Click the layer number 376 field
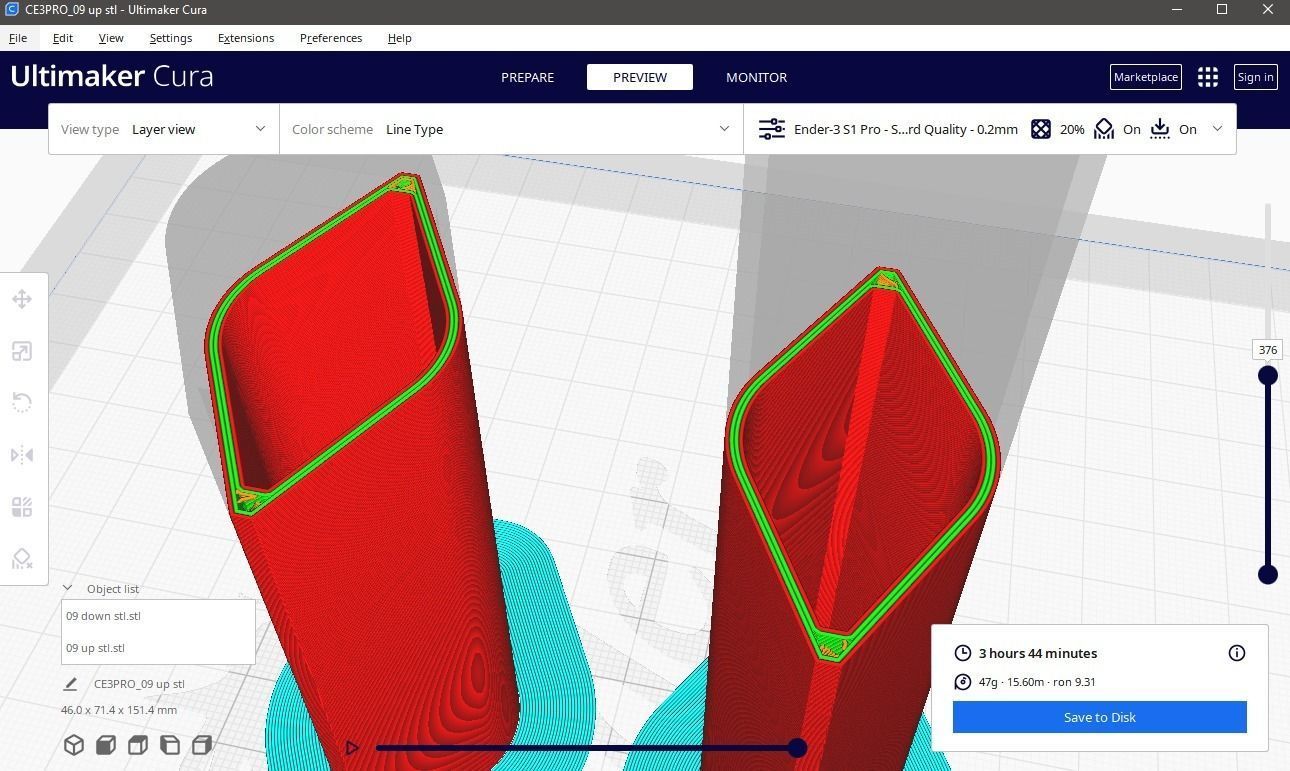The height and width of the screenshot is (771, 1290). point(1268,350)
